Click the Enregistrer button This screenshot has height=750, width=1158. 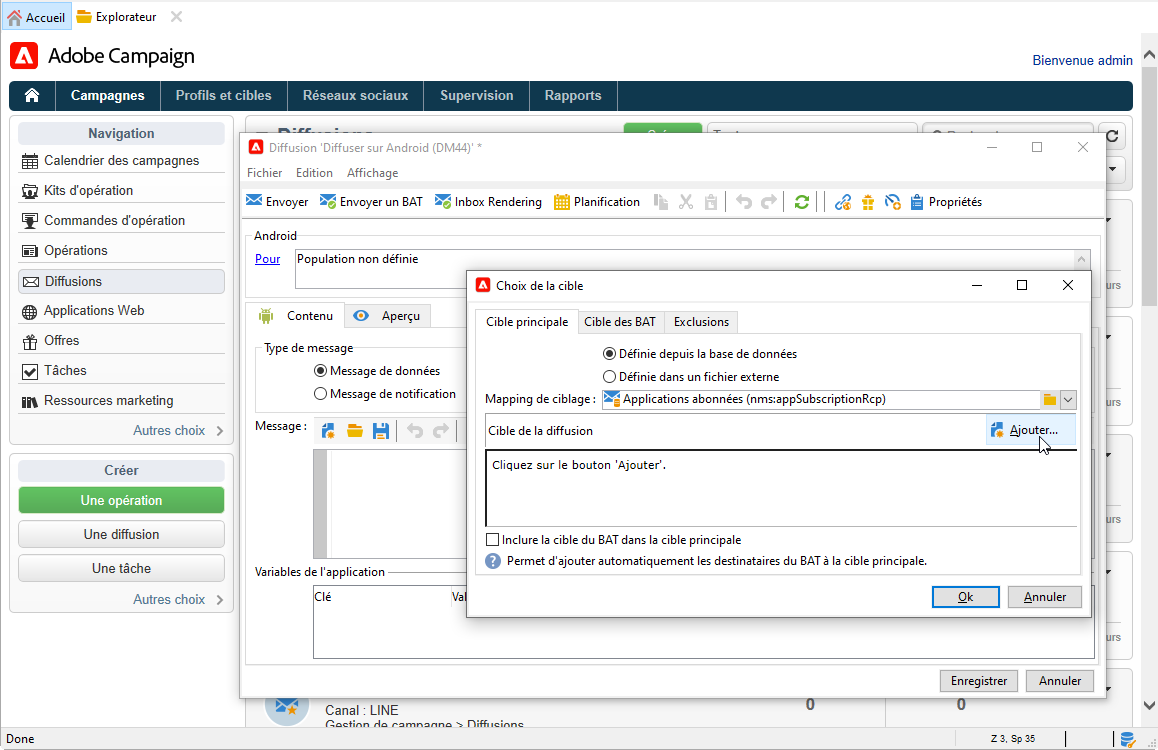pyautogui.click(x=979, y=681)
